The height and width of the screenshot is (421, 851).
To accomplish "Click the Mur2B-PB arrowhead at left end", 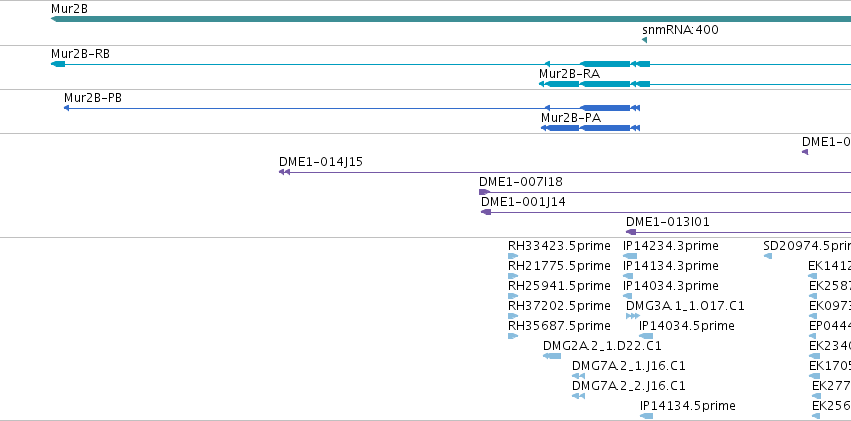I will tap(66, 108).
